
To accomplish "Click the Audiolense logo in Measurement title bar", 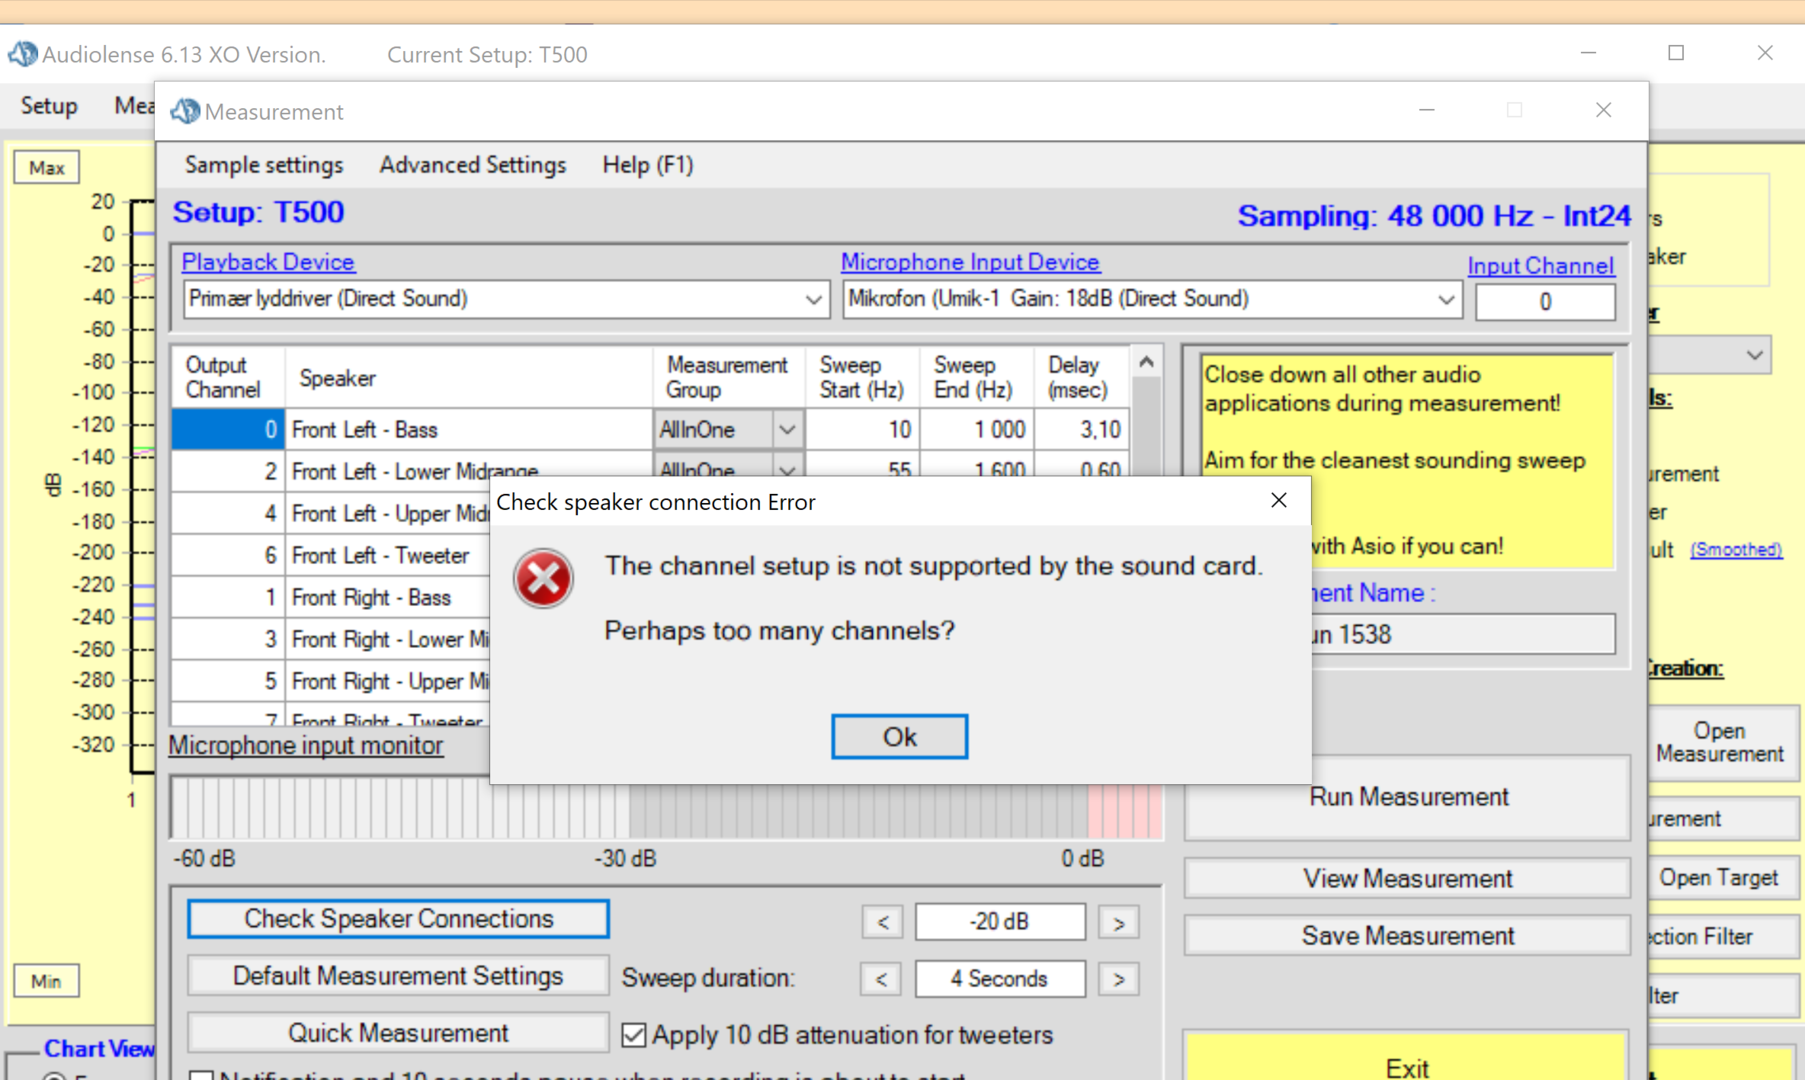I will coord(185,112).
